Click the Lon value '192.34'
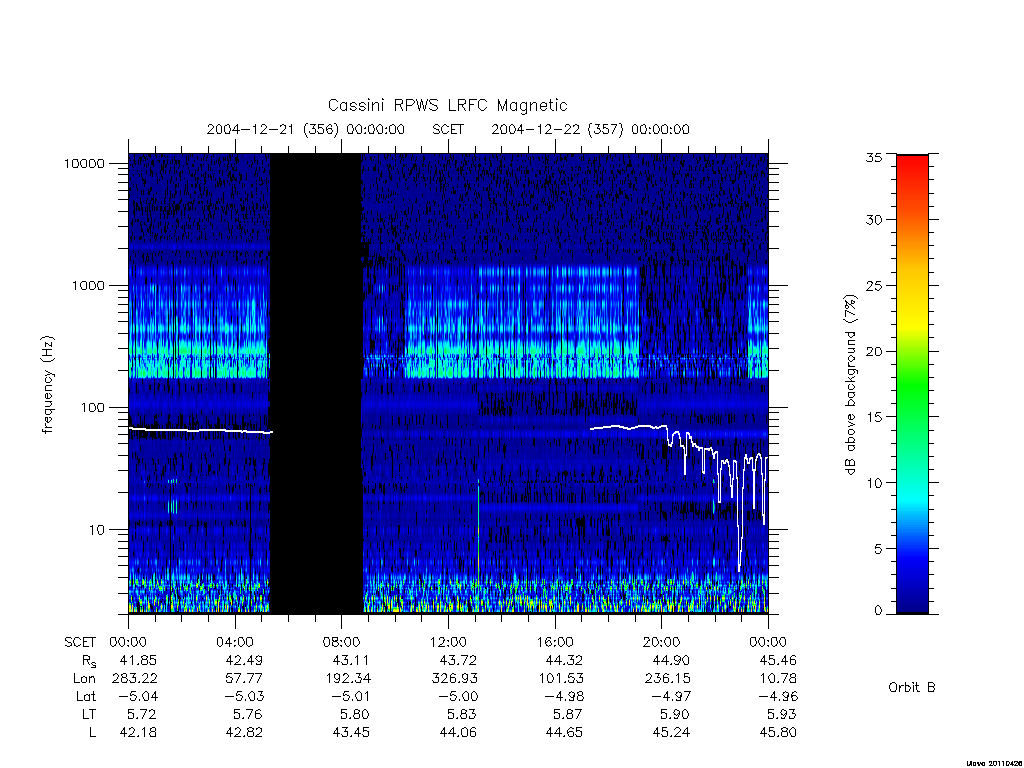1024x768 pixels. (x=347, y=679)
